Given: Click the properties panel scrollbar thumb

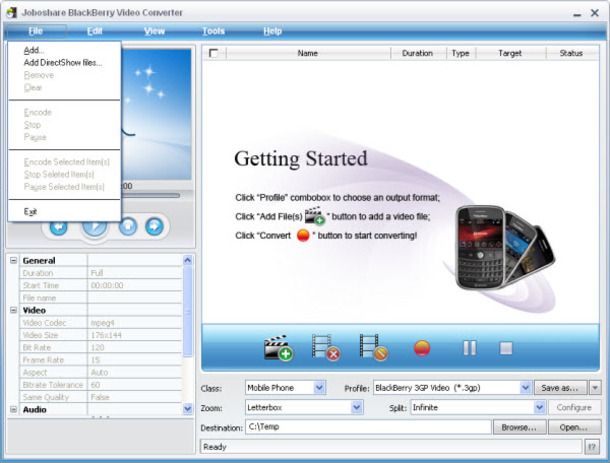Looking at the screenshot, I should coord(188,311).
